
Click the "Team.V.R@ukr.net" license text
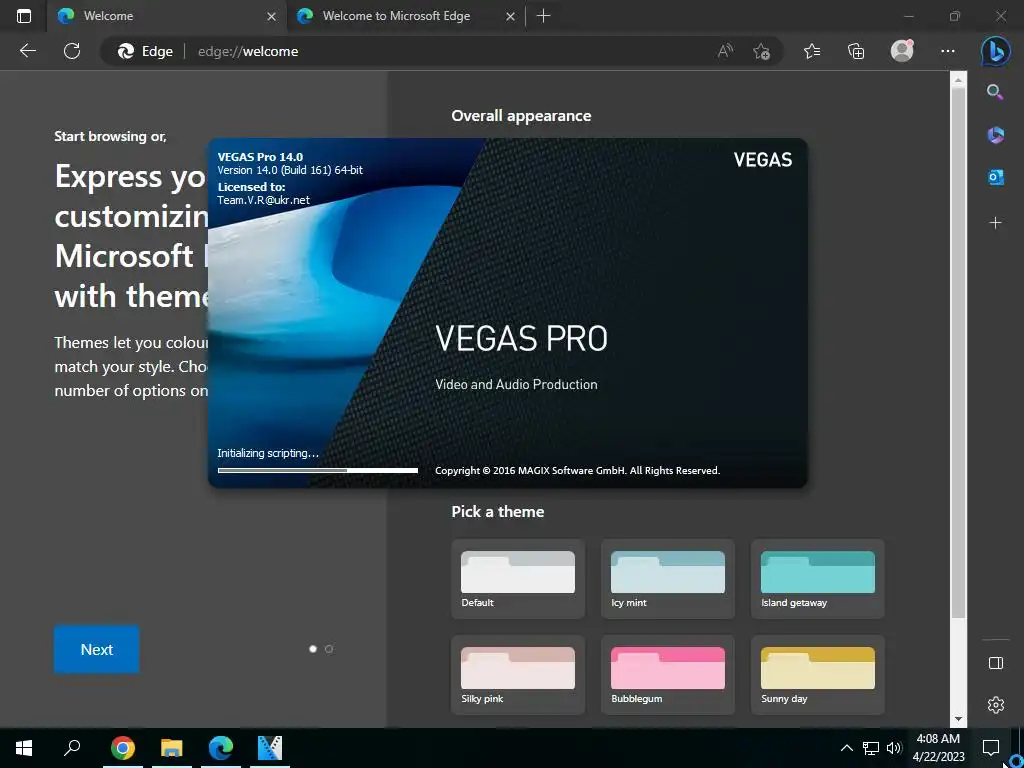(x=264, y=200)
